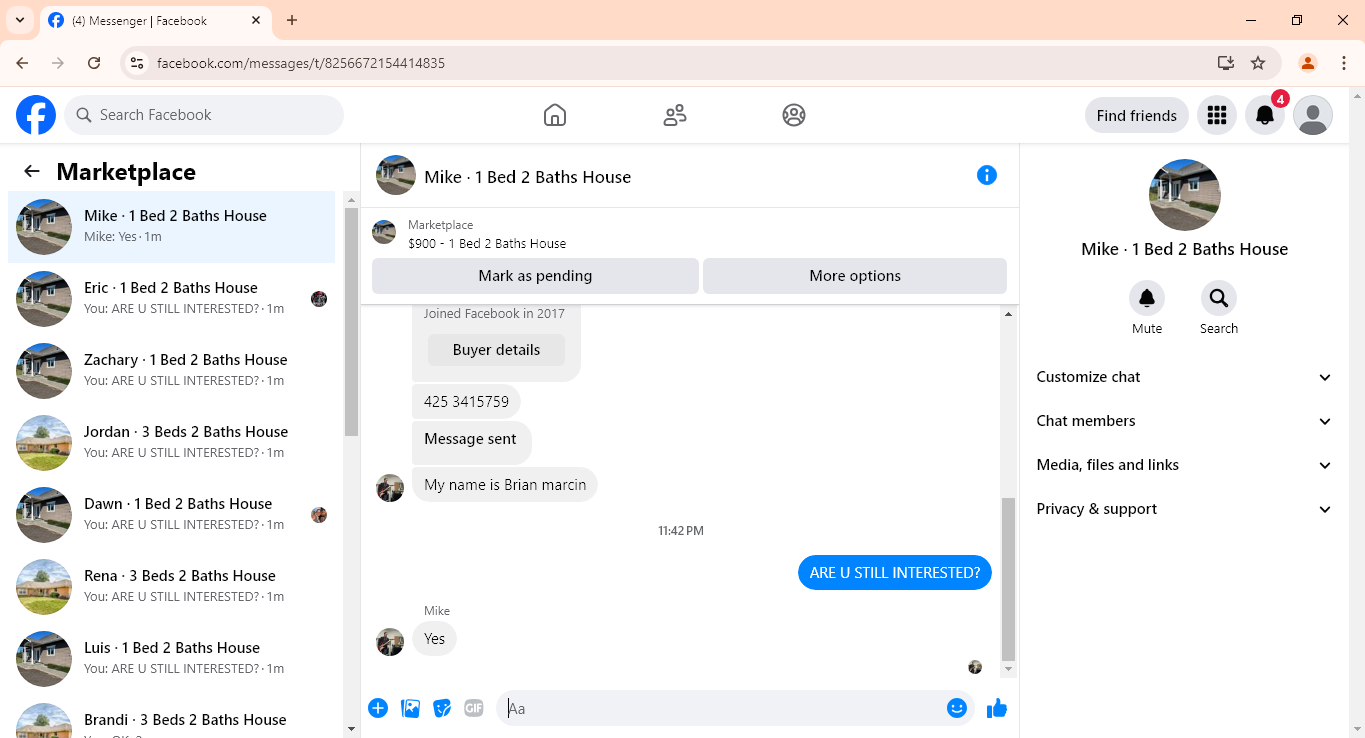
Task: Switch to the Messenger | Facebook tab
Action: 155,21
